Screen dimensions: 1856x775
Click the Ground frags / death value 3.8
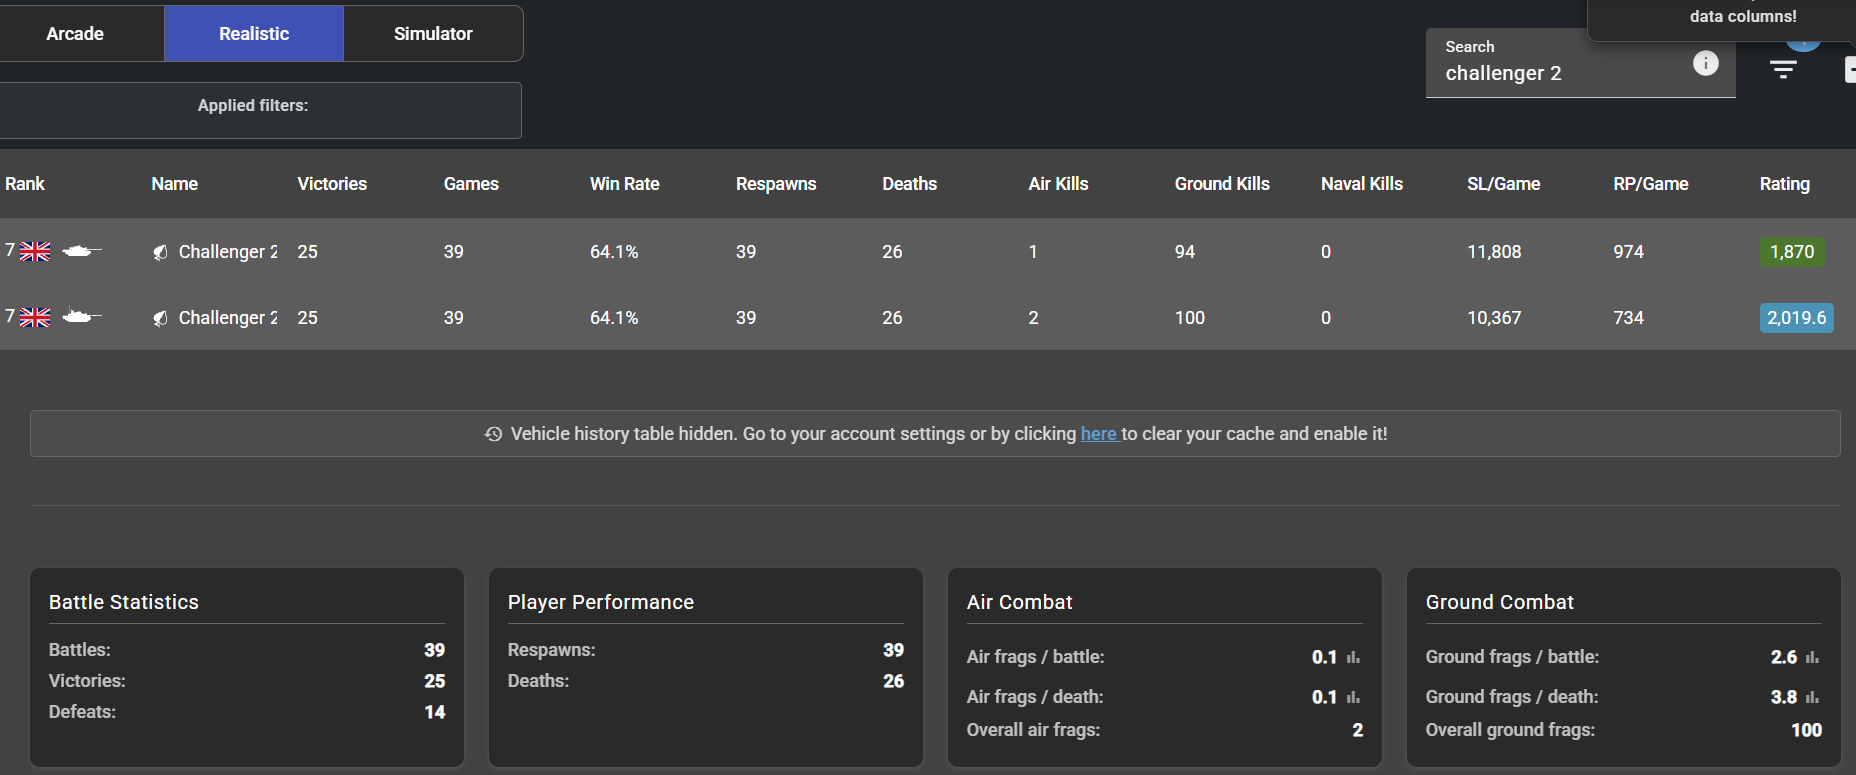click(x=1784, y=697)
